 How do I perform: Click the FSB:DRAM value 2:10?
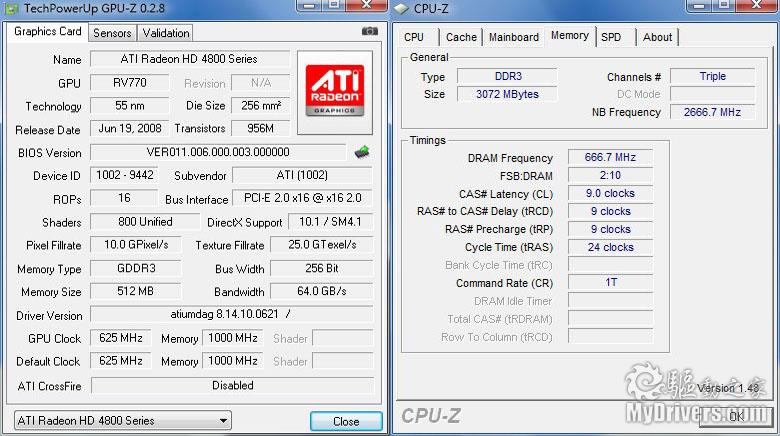610,175
